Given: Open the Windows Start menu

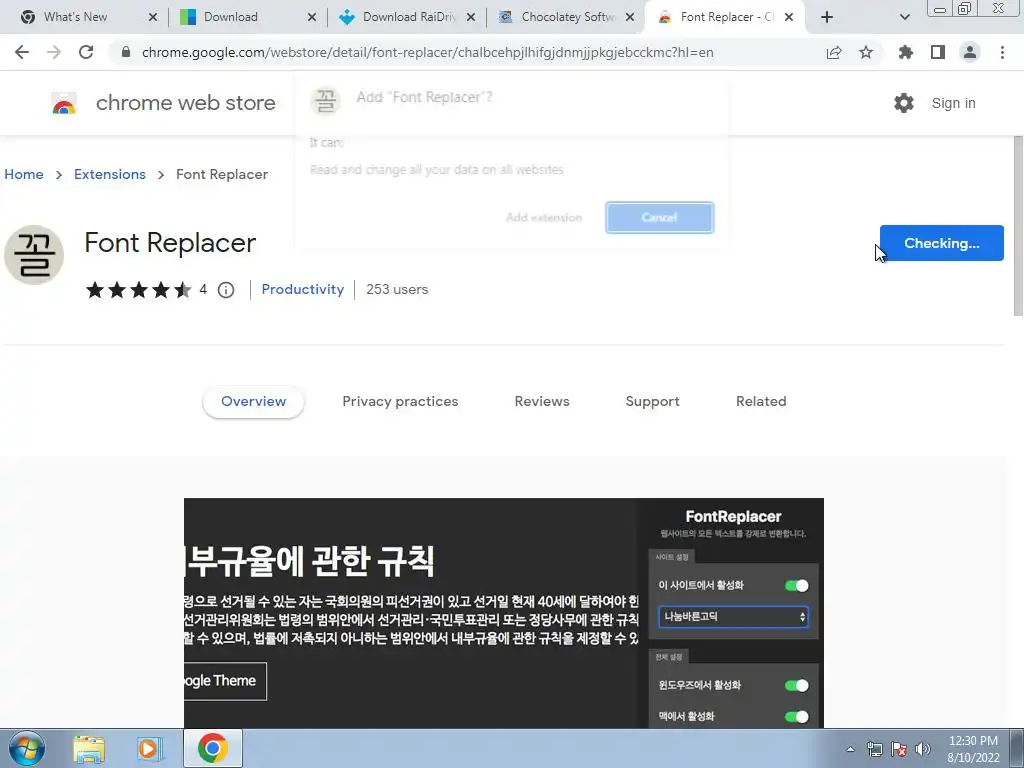Looking at the screenshot, I should (26, 748).
